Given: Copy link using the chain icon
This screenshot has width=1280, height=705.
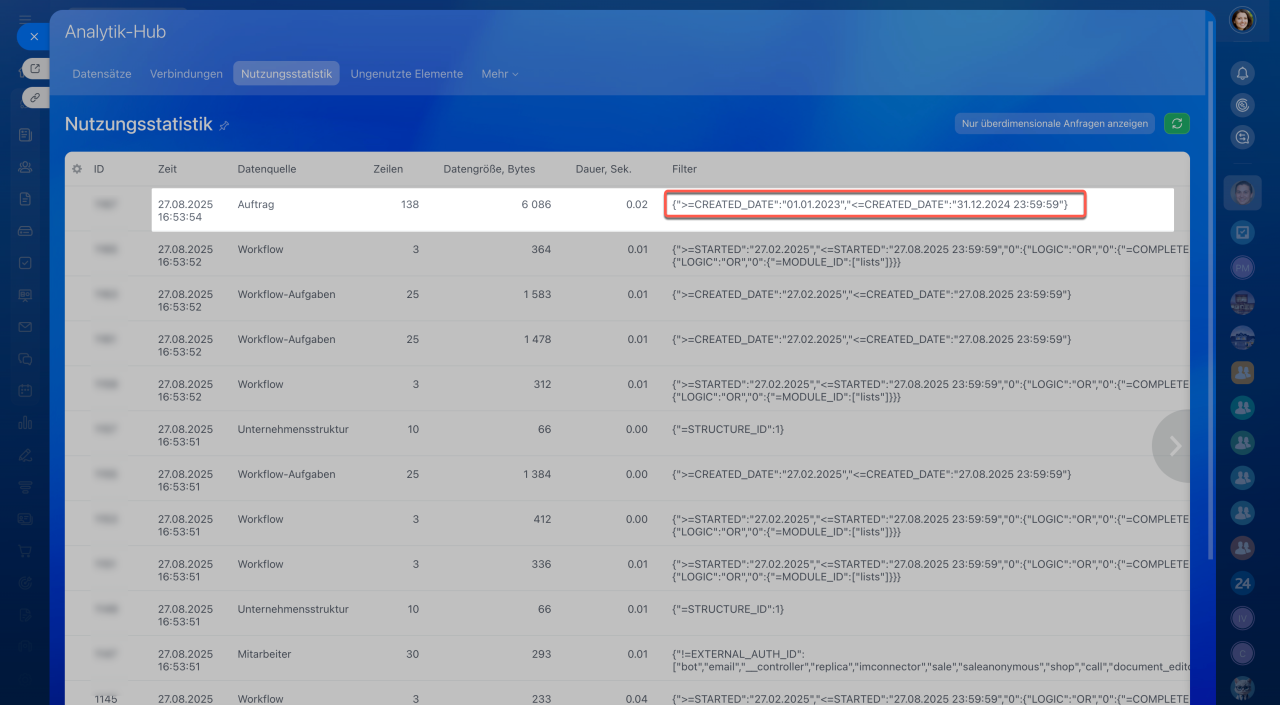Looking at the screenshot, I should pyautogui.click(x=35, y=98).
